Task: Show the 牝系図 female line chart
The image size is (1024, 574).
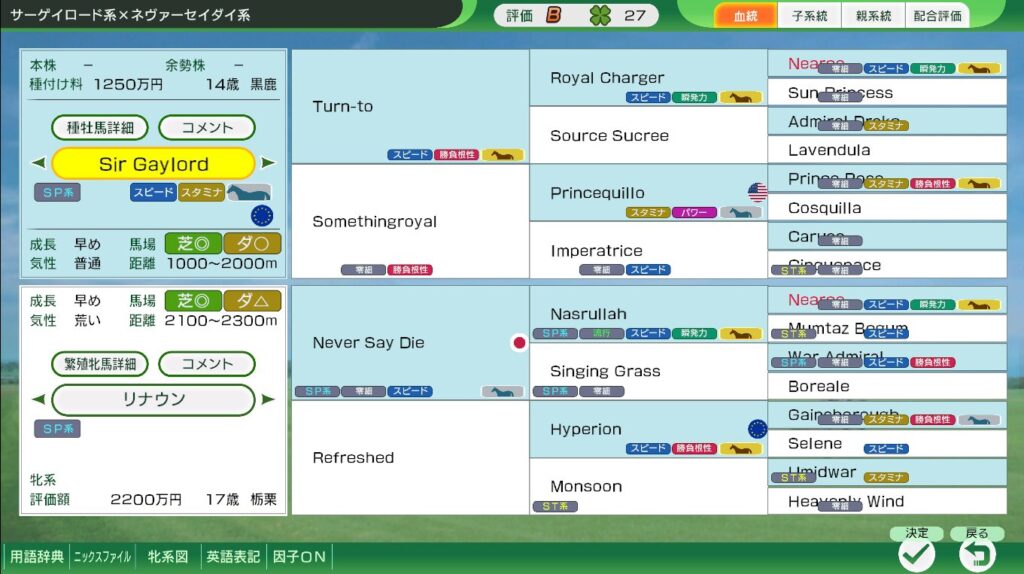Action: pyautogui.click(x=167, y=557)
